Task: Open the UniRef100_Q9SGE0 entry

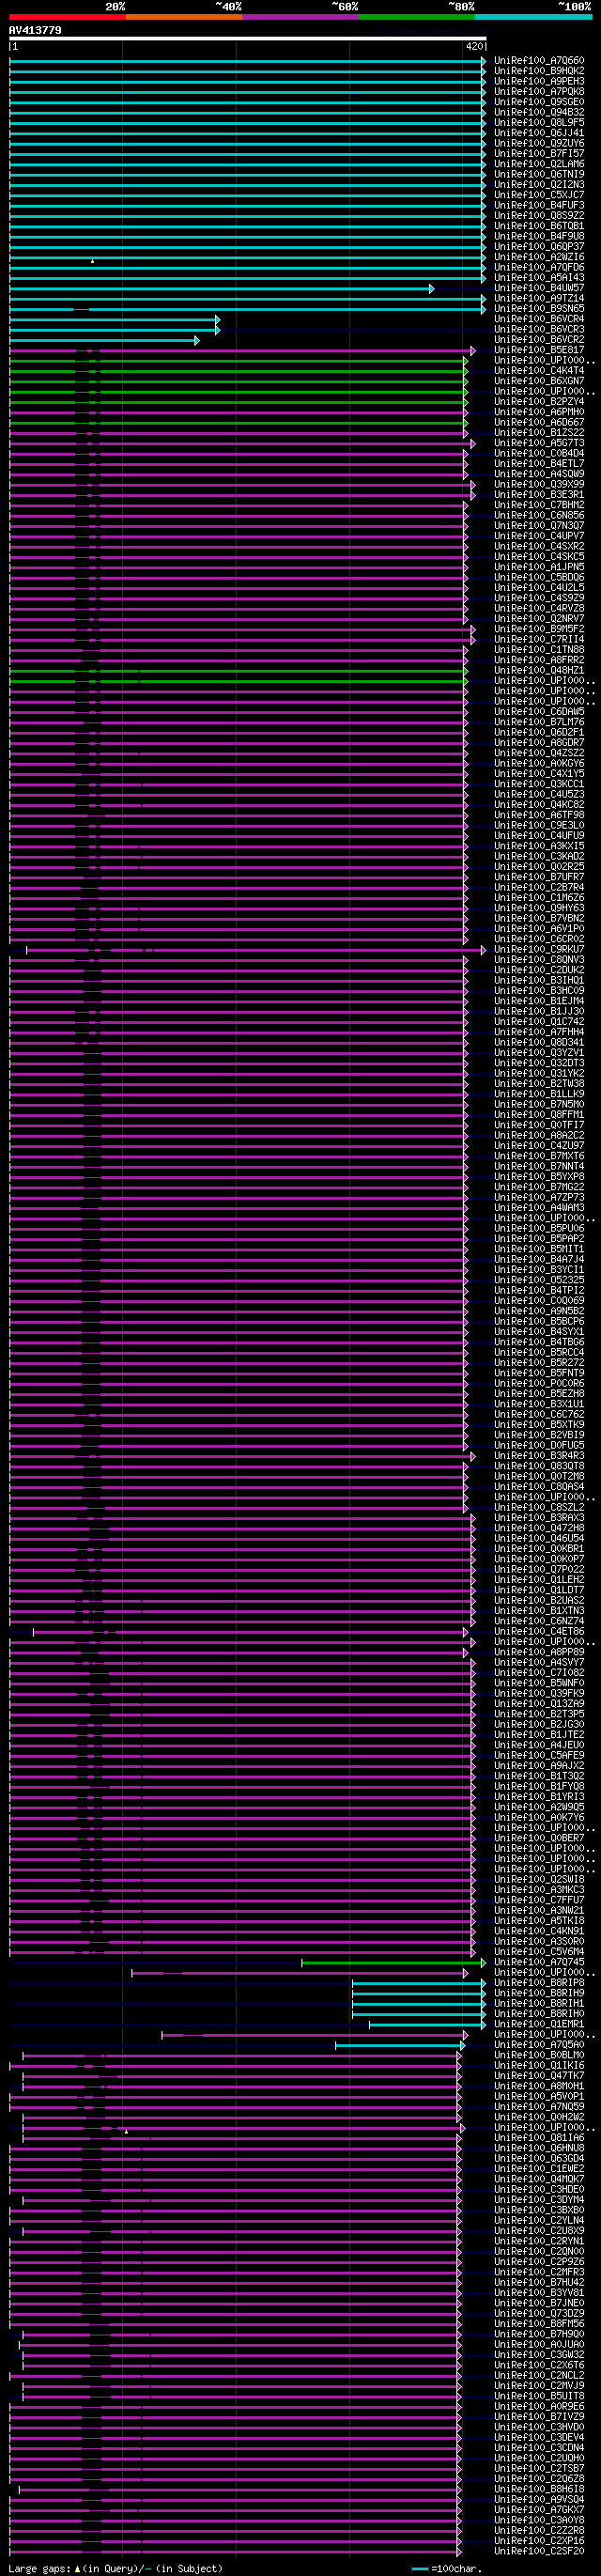Action: (x=539, y=102)
